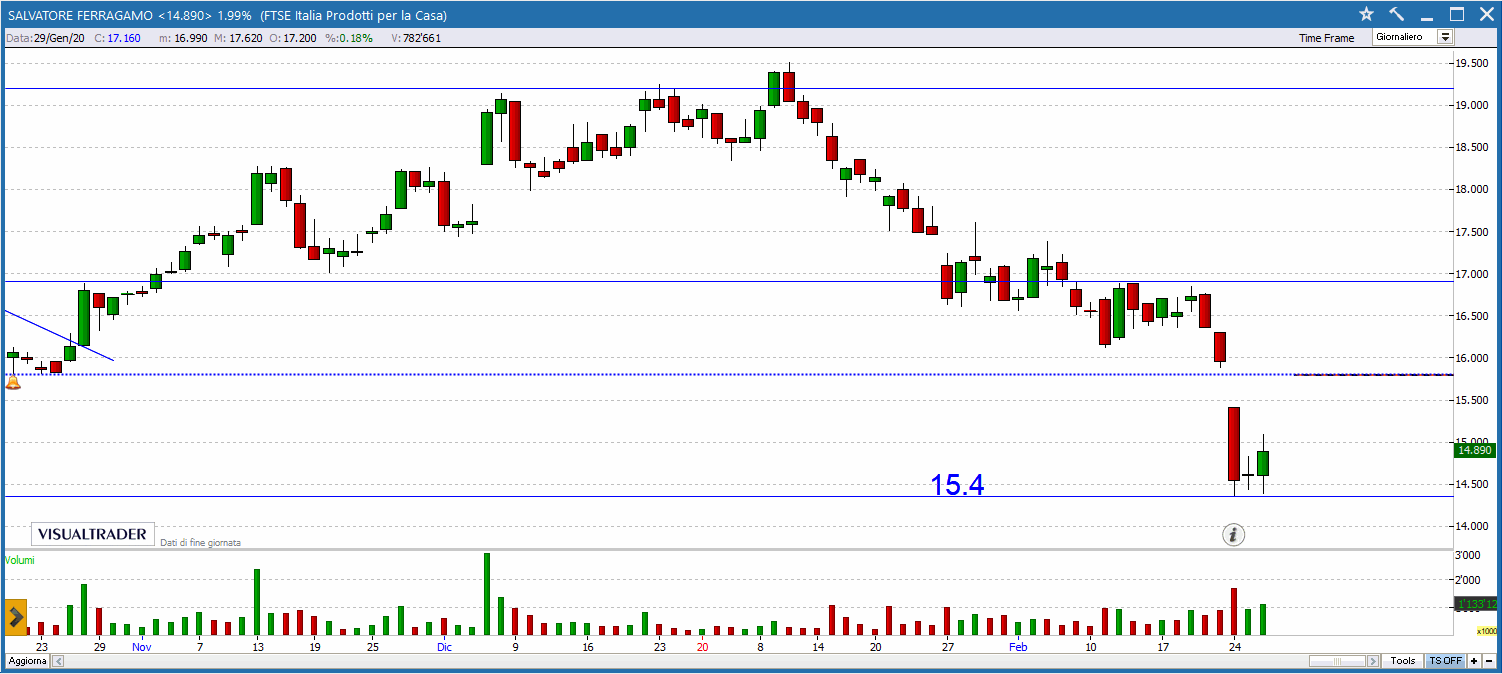Add chart to favorites with star icon
The height and width of the screenshot is (674, 1502).
(x=1367, y=14)
